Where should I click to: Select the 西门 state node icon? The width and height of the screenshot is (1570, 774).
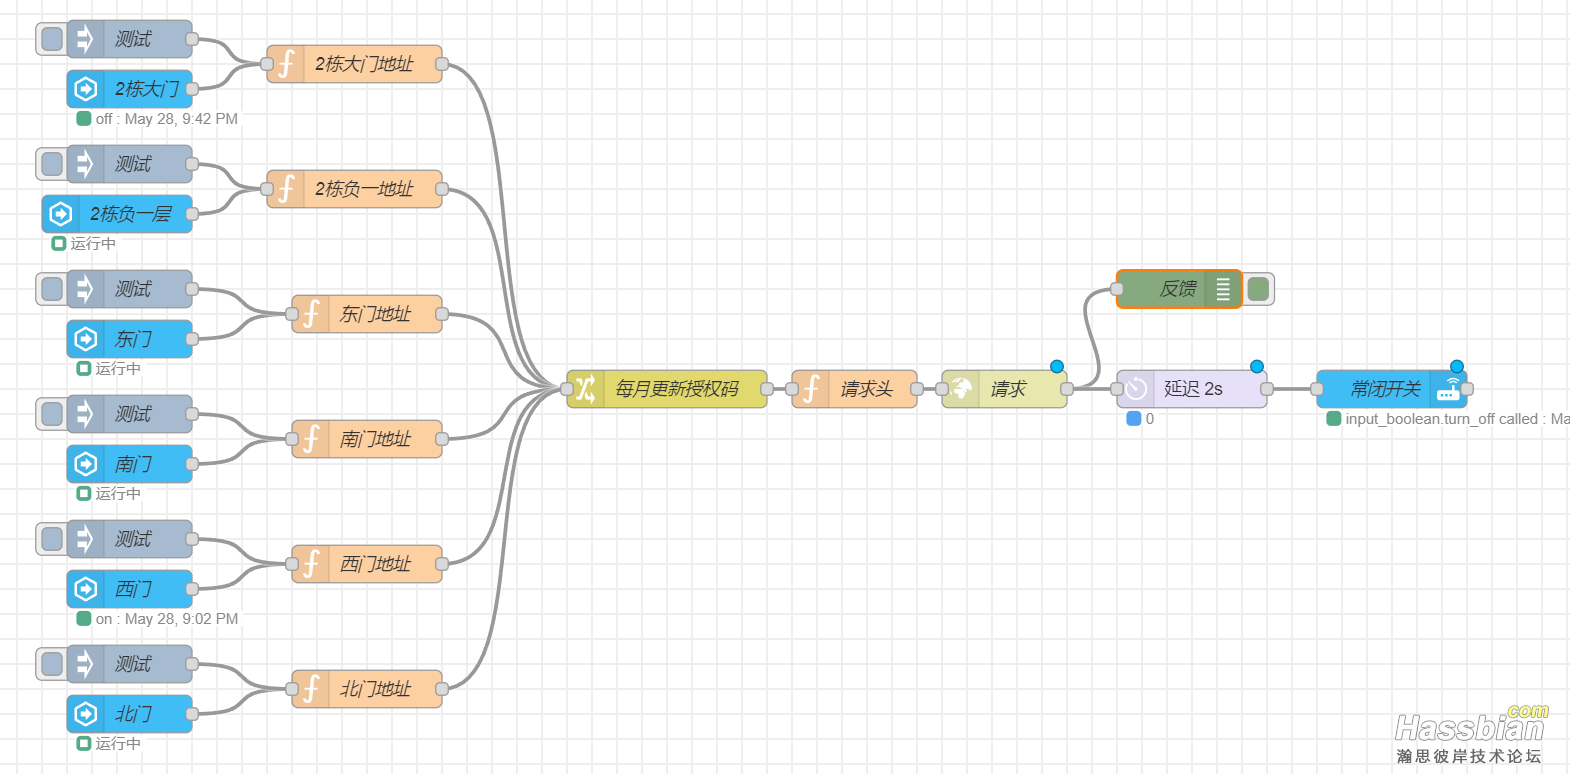coord(86,589)
